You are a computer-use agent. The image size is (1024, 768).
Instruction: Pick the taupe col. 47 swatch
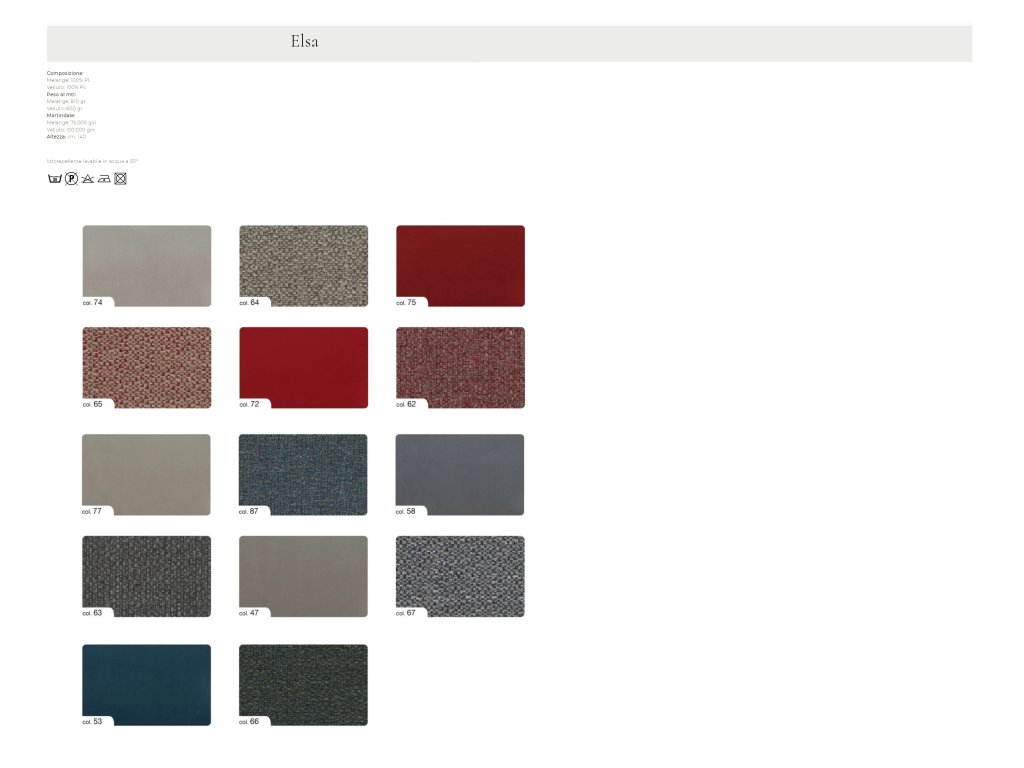[303, 576]
